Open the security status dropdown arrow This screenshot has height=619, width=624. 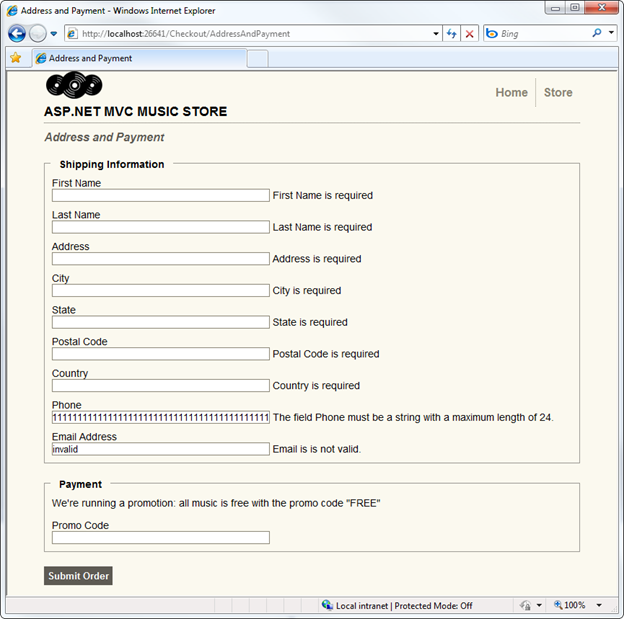click(539, 605)
